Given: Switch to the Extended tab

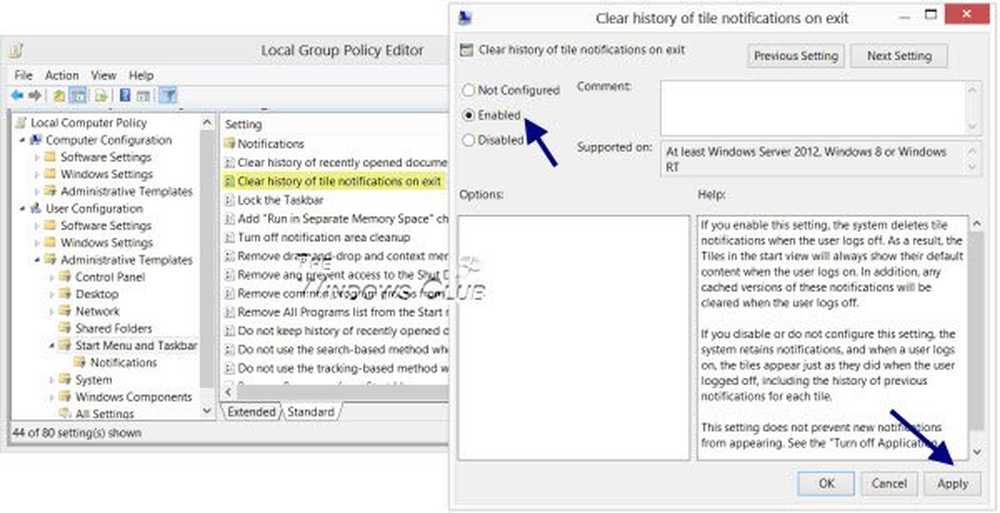Looking at the screenshot, I should tap(251, 412).
